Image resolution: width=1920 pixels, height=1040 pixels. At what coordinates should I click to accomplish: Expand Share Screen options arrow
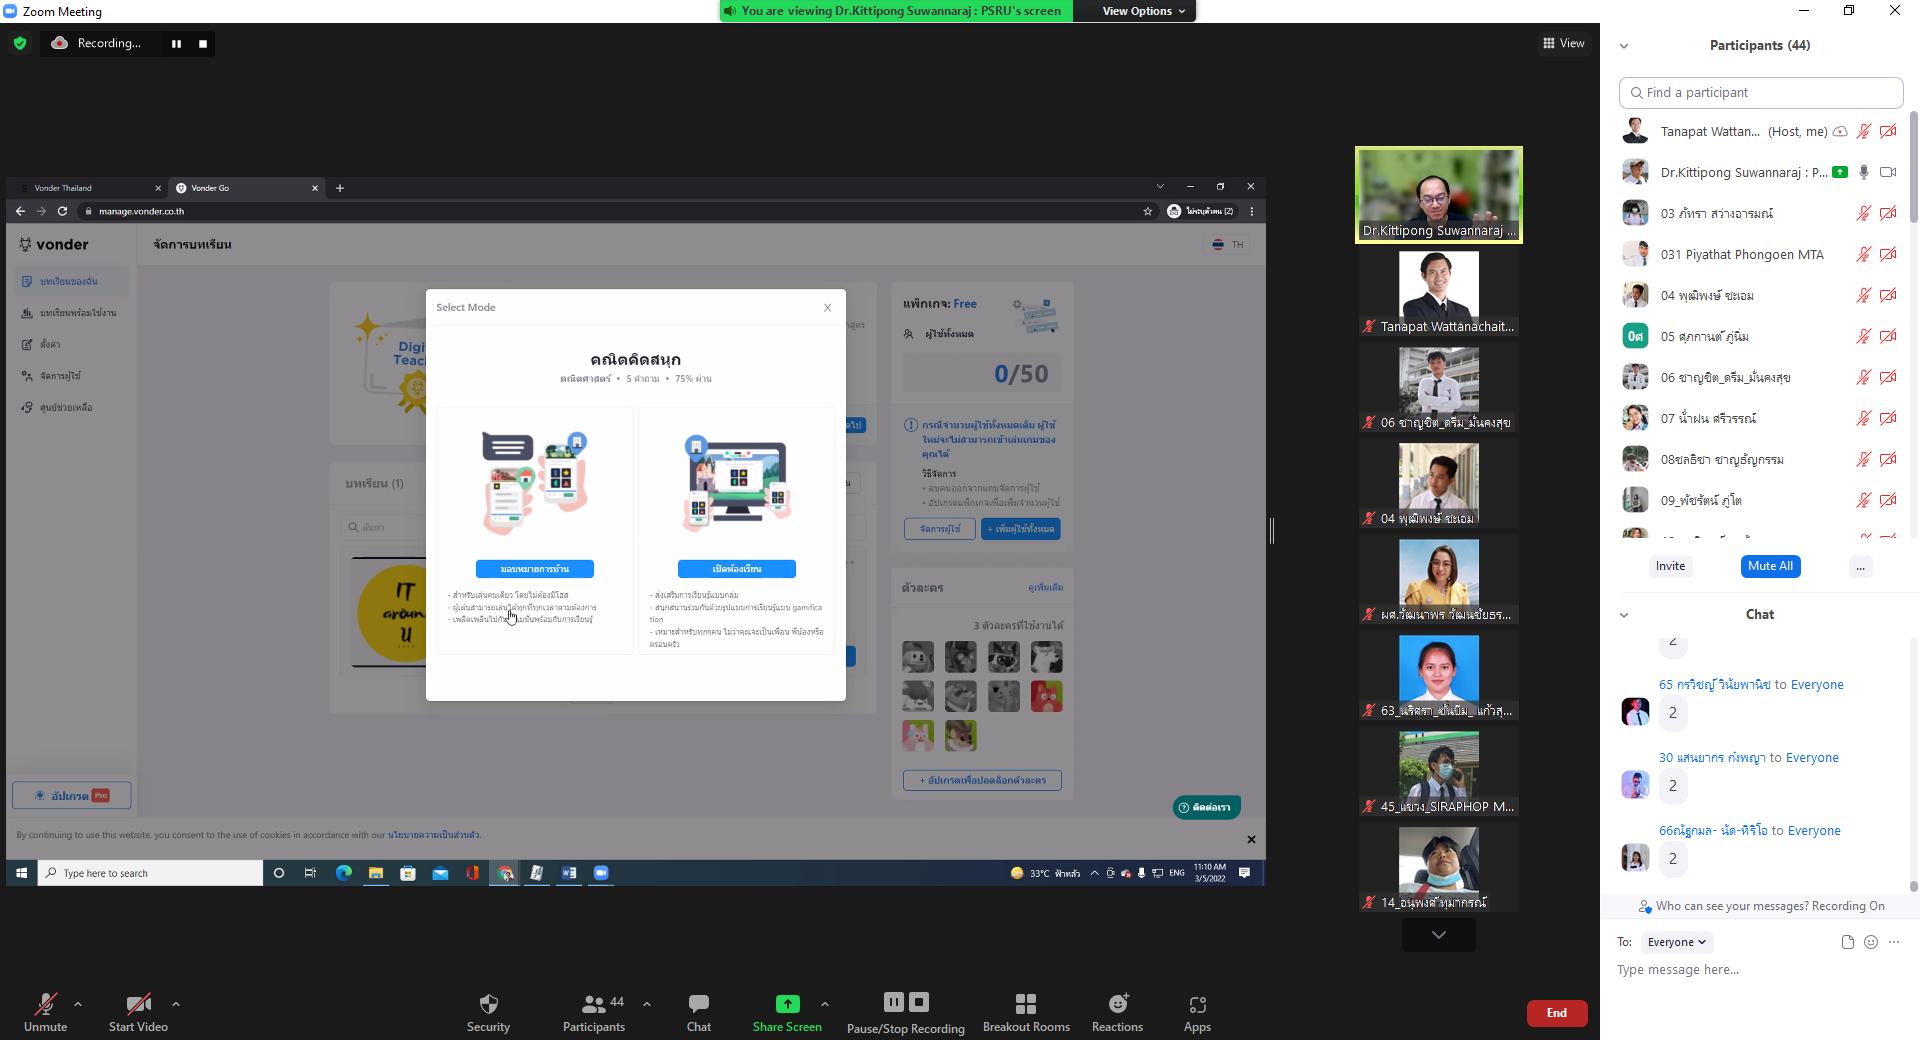(x=825, y=1004)
